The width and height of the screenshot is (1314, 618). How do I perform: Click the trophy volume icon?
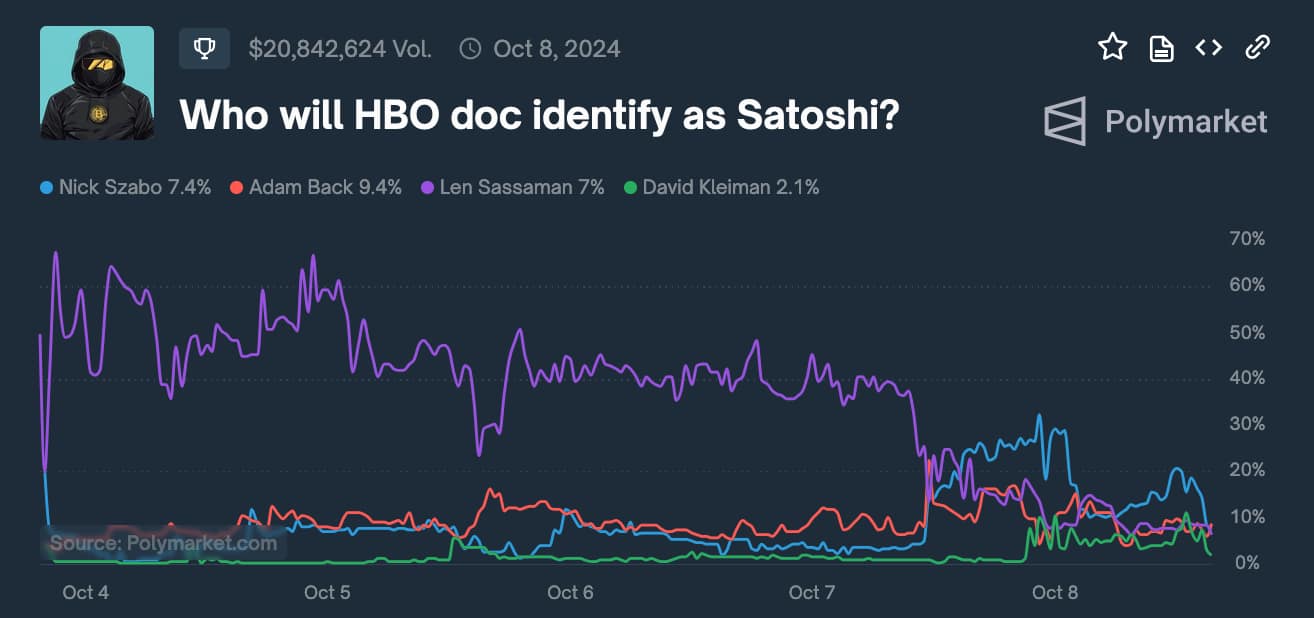pyautogui.click(x=203, y=47)
